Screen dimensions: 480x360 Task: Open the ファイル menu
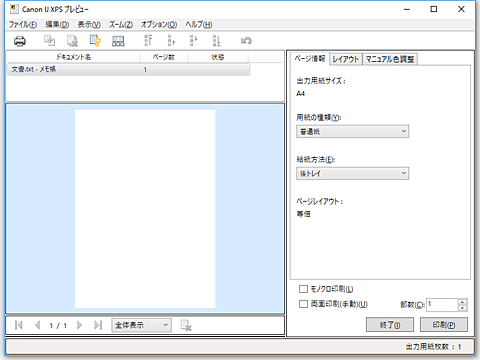click(x=23, y=24)
